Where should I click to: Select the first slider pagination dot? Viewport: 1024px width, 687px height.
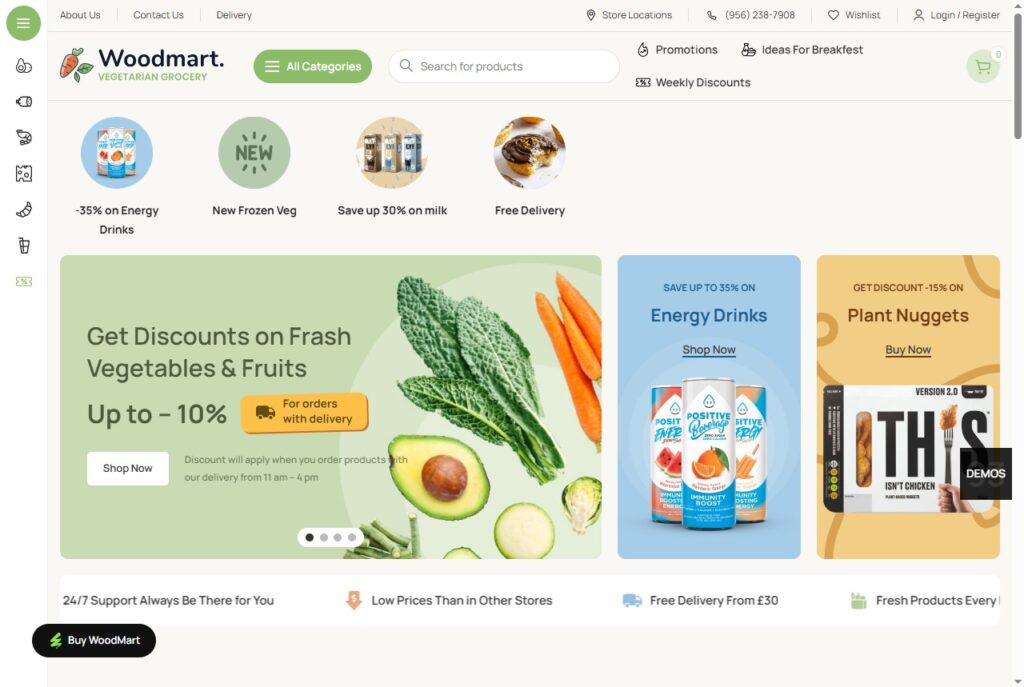point(310,537)
